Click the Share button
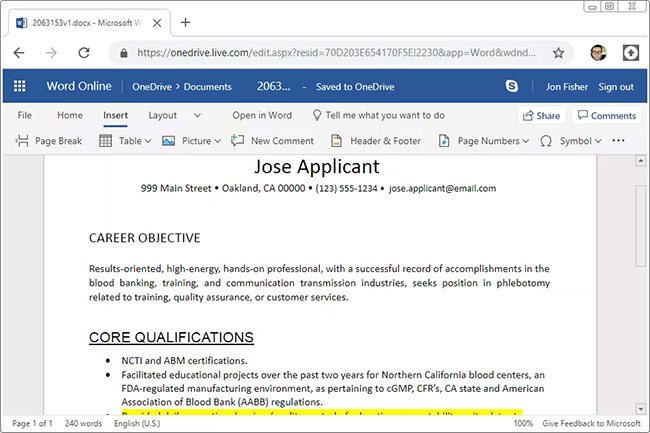 (541, 116)
